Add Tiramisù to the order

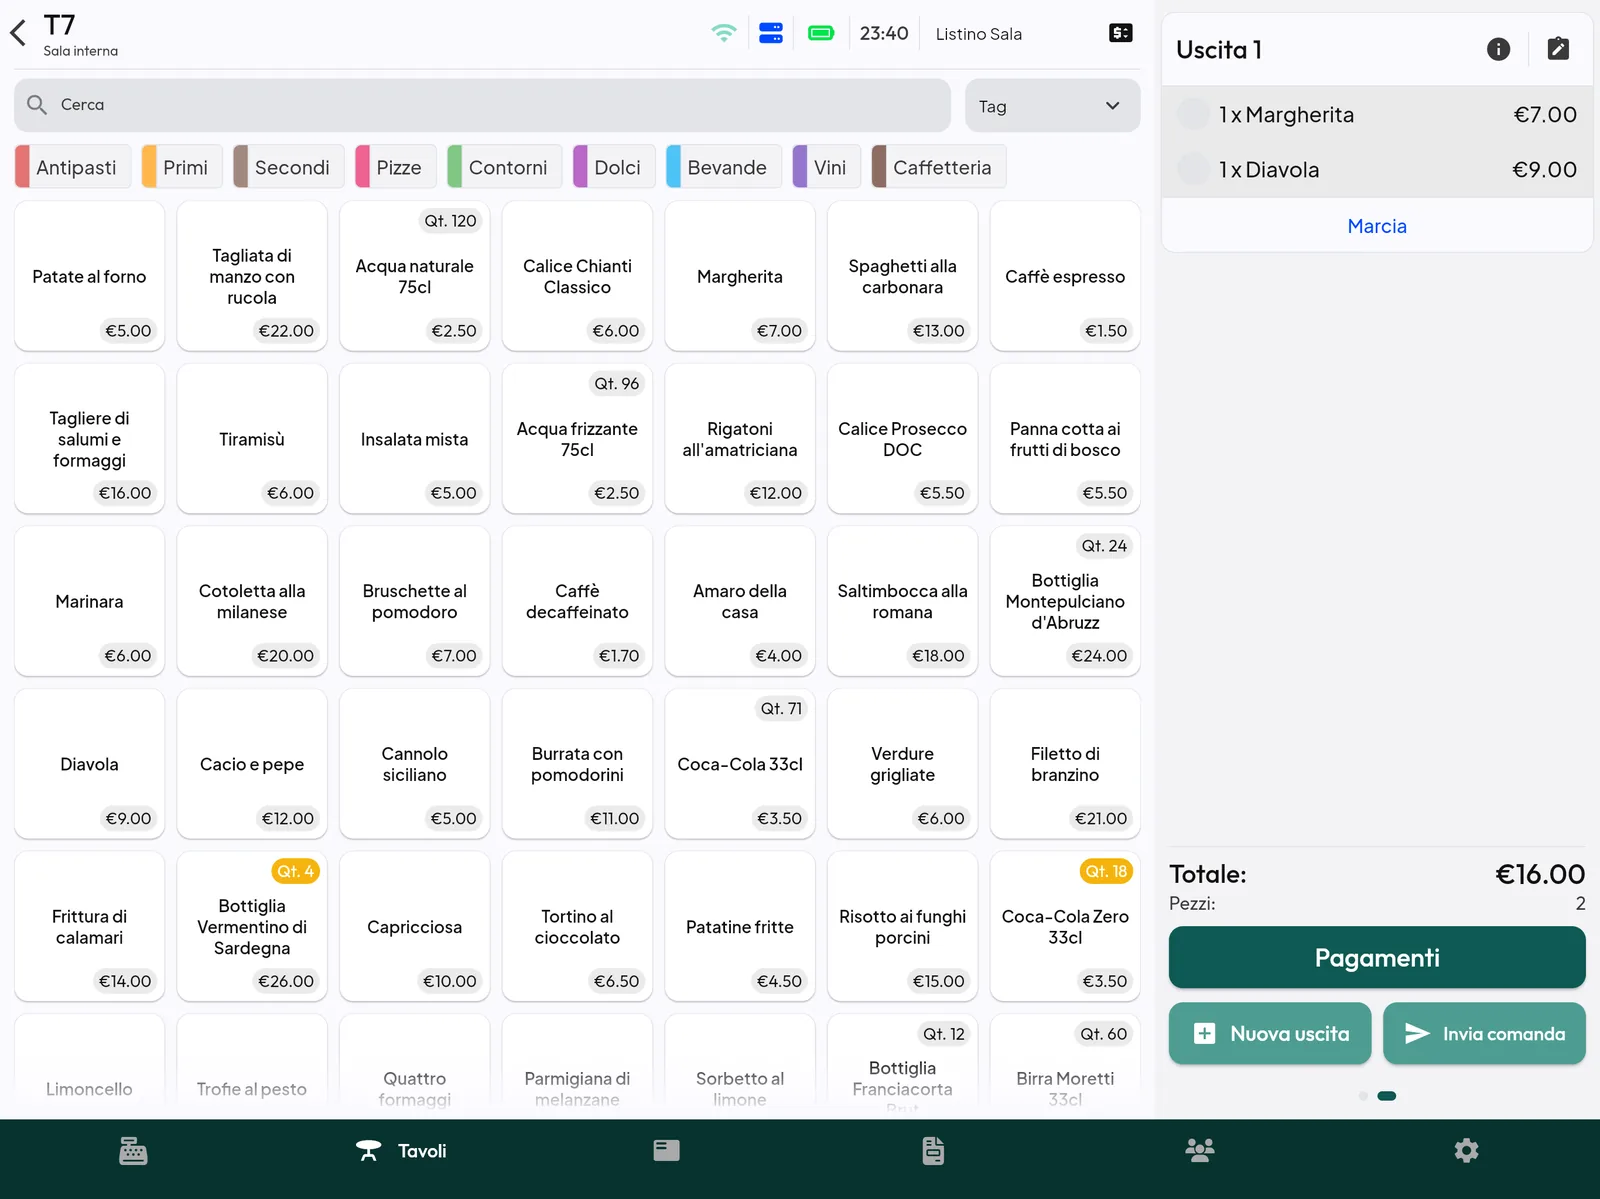[x=252, y=439]
